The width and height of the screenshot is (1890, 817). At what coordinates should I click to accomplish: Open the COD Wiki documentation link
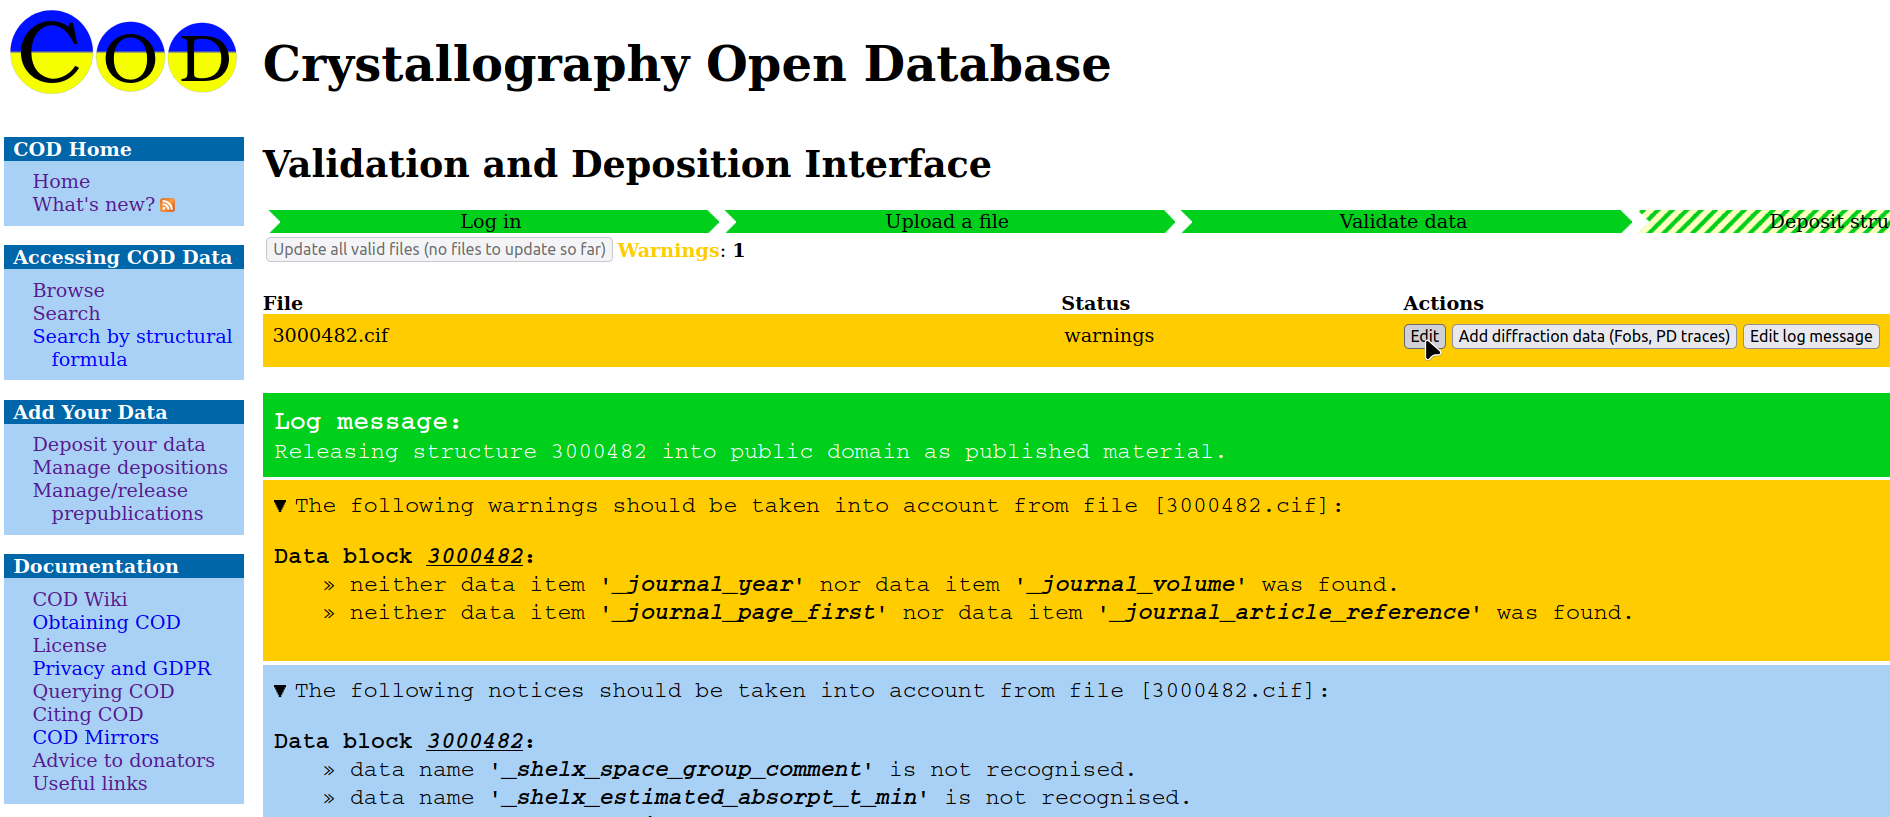click(x=80, y=599)
